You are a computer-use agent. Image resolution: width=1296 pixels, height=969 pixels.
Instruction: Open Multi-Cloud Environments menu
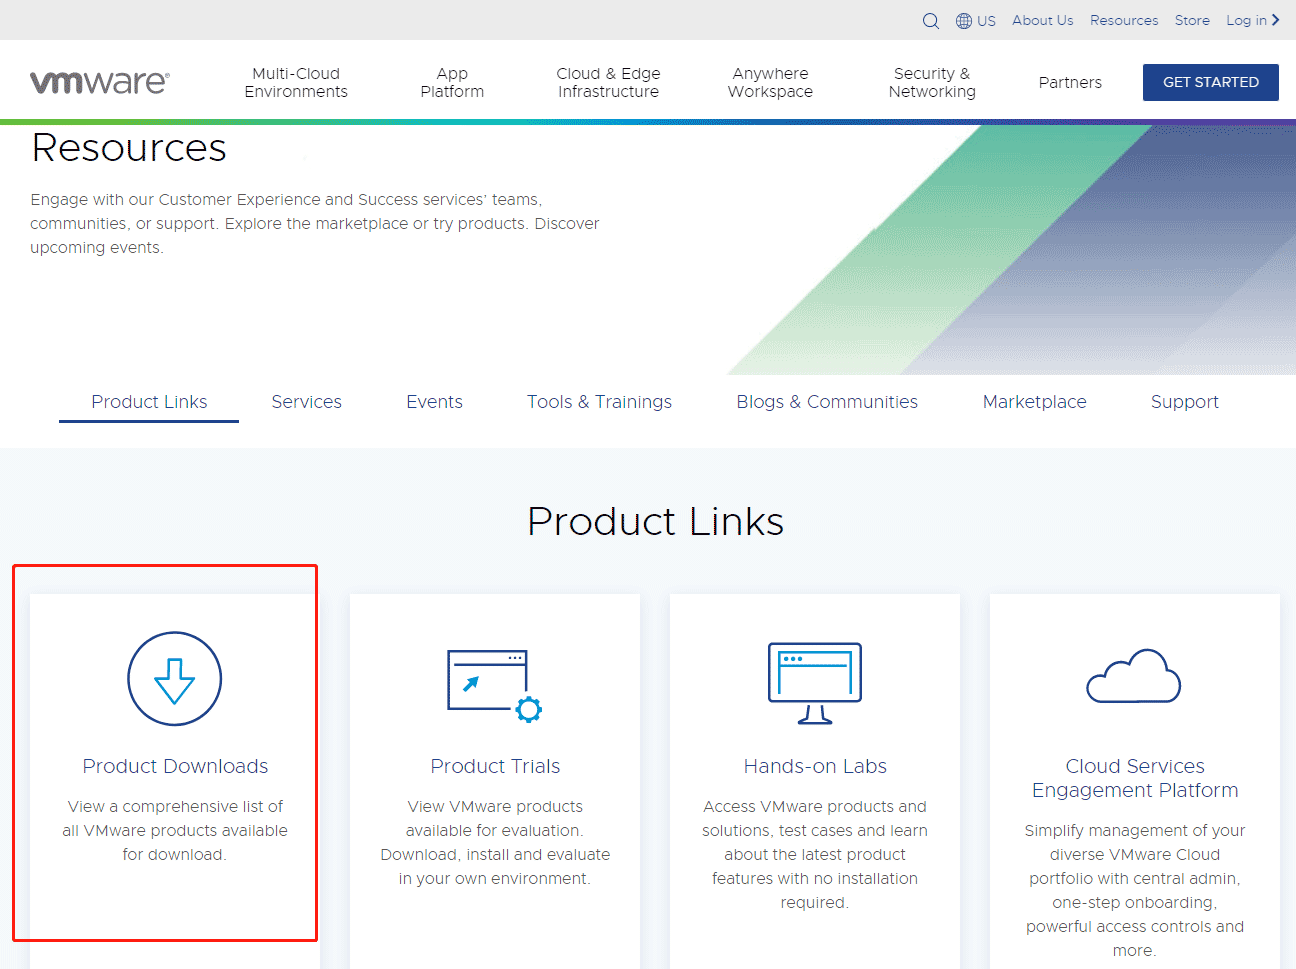coord(296,82)
